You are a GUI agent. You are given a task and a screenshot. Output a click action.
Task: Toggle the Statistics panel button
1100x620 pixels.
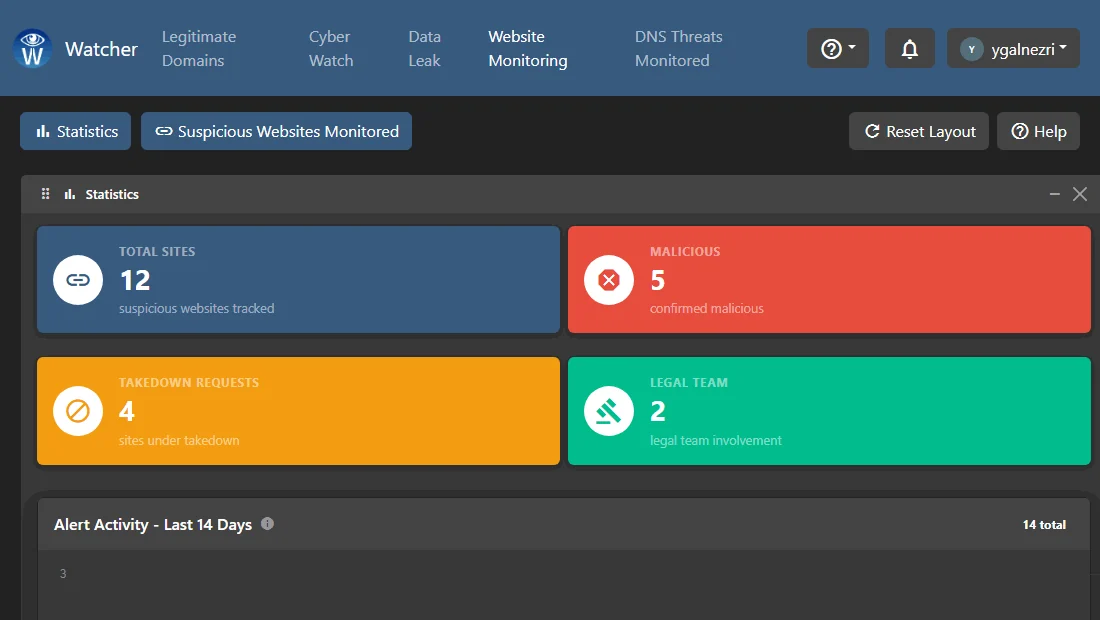tap(75, 131)
